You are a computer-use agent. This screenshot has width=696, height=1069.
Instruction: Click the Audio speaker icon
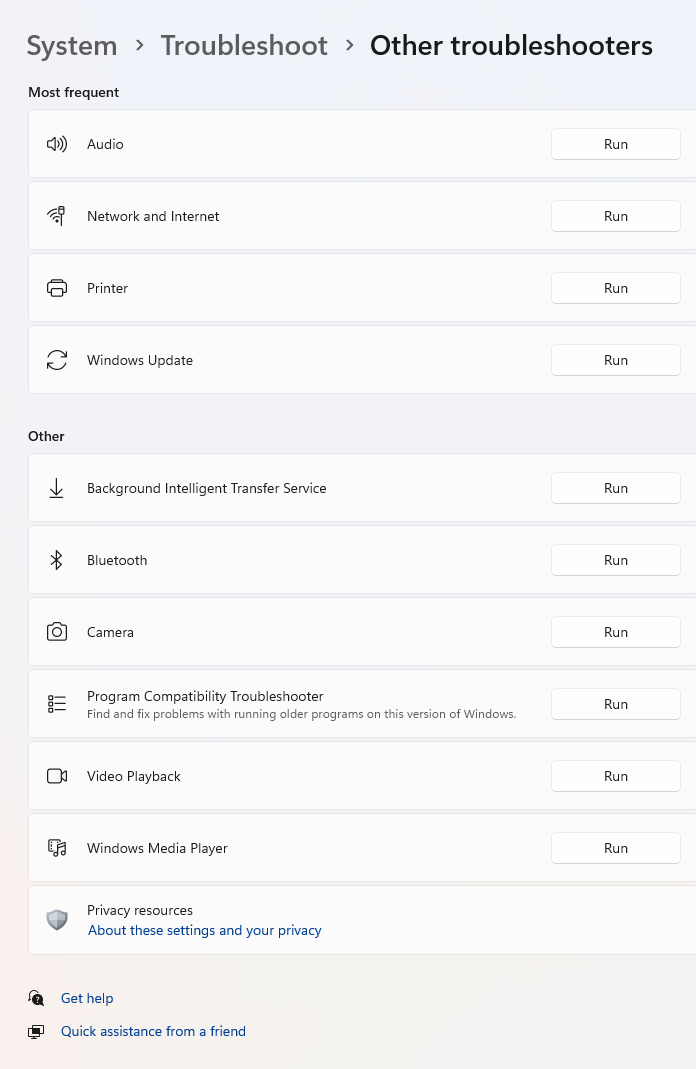57,144
